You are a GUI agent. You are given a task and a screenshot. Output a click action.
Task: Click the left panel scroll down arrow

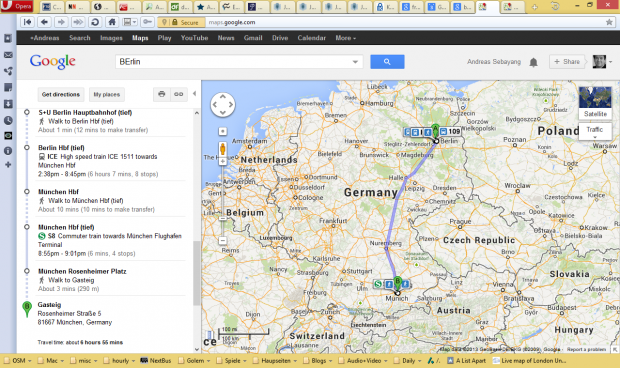coord(197,349)
